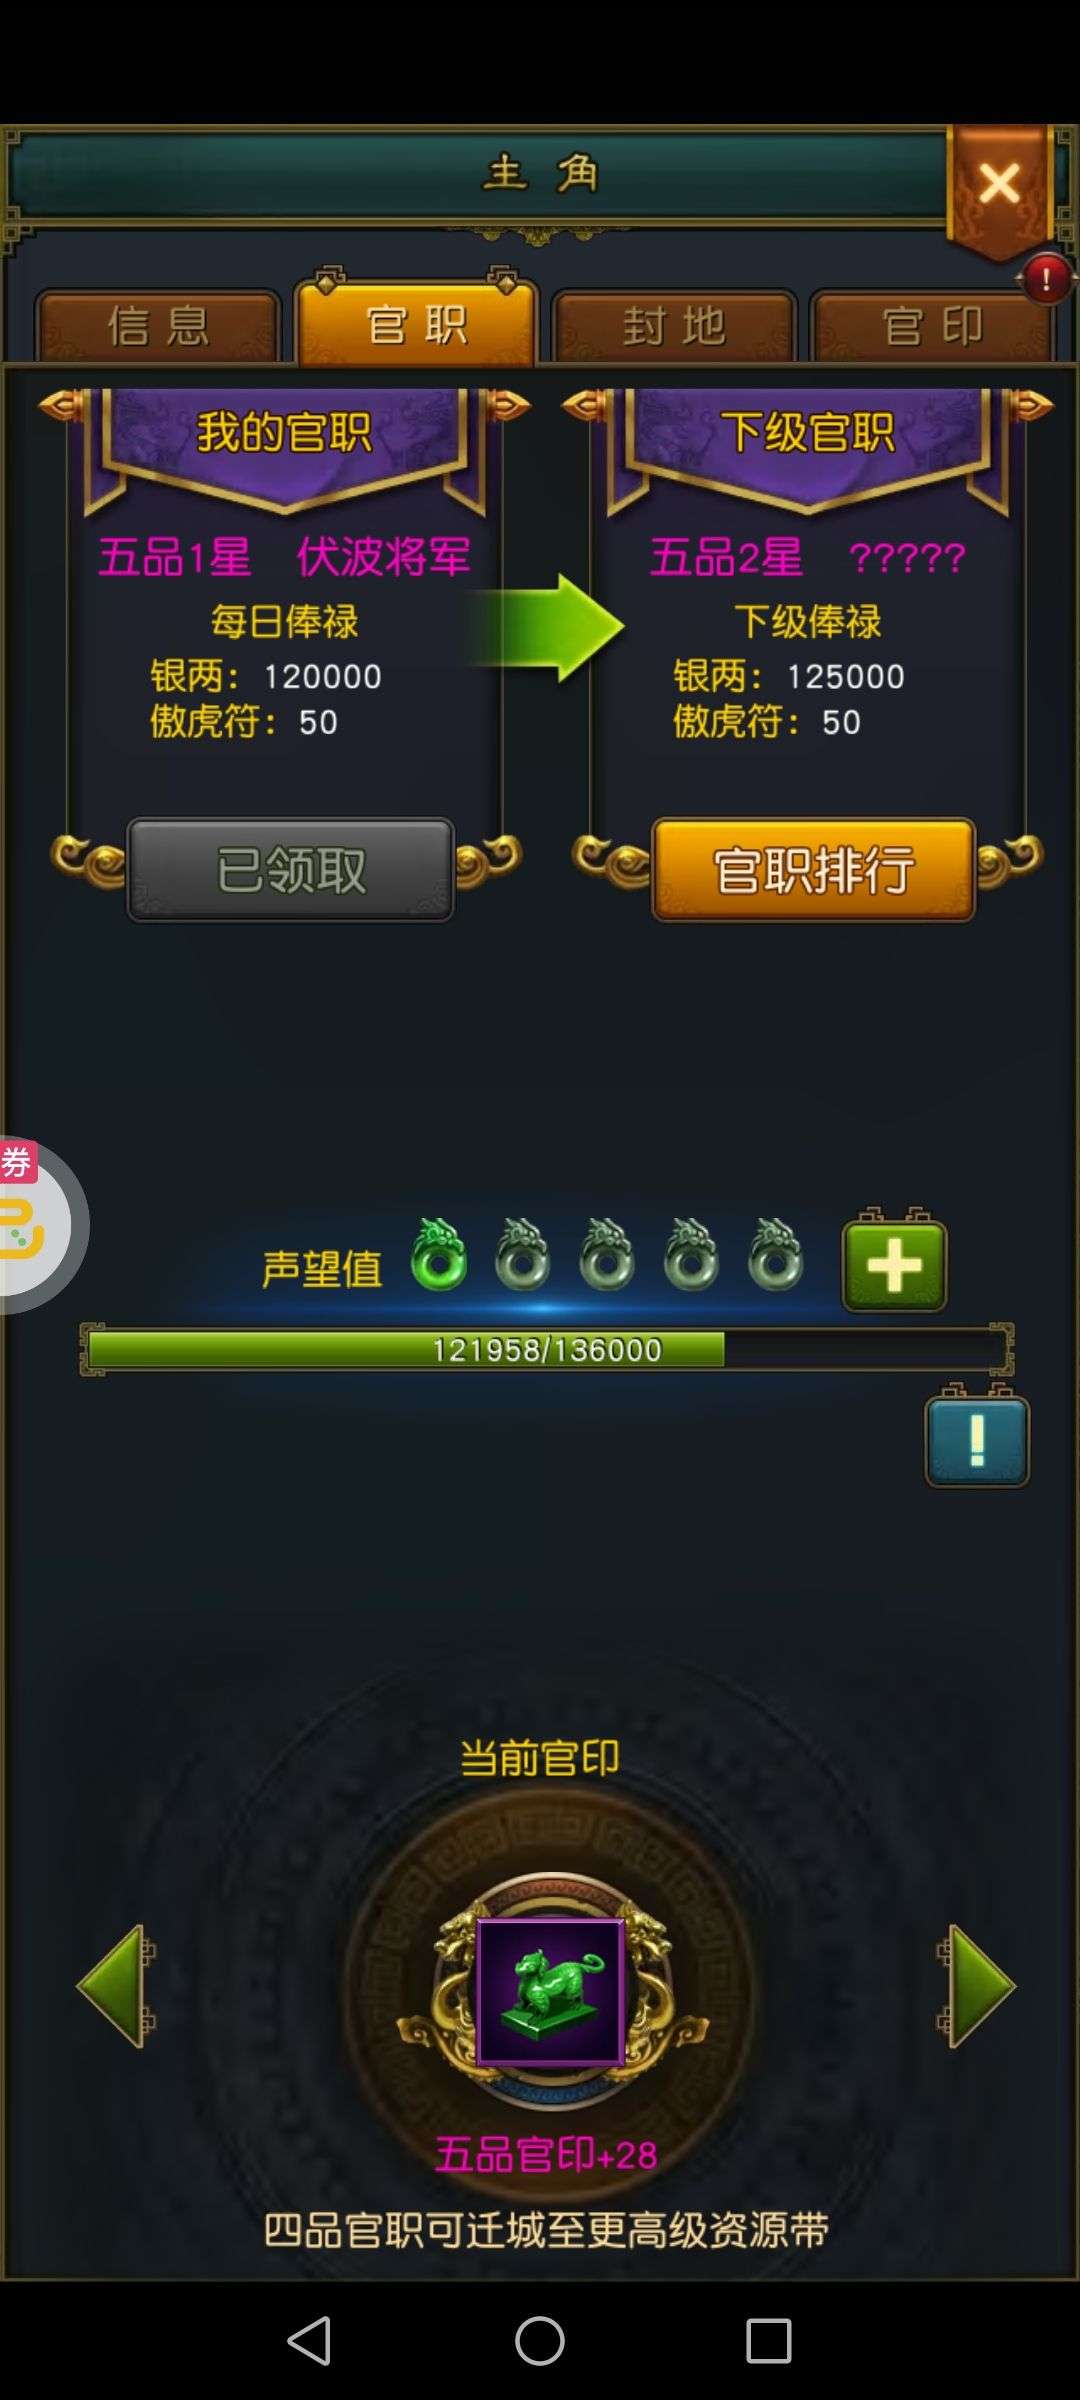
Task: Tap the green jade seal icon
Action: (x=551, y=1991)
